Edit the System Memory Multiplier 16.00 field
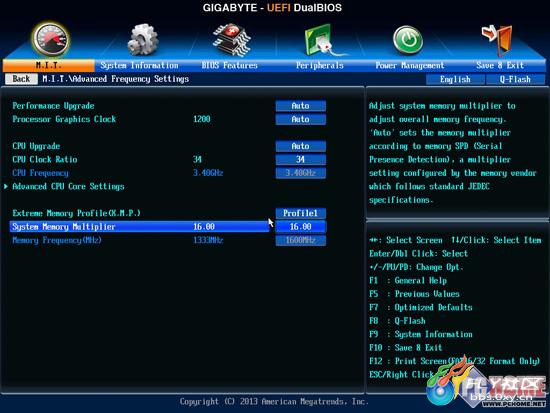Image resolution: width=550 pixels, height=413 pixels. (301, 227)
